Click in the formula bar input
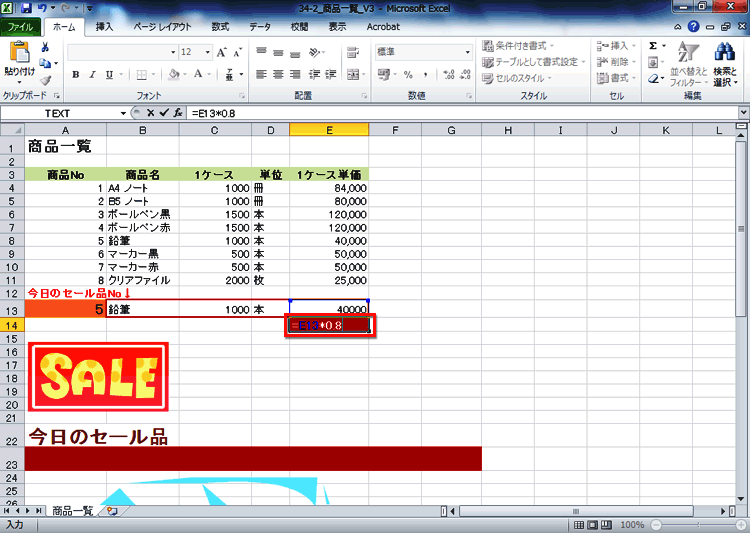The width and height of the screenshot is (750, 533). tap(462, 113)
